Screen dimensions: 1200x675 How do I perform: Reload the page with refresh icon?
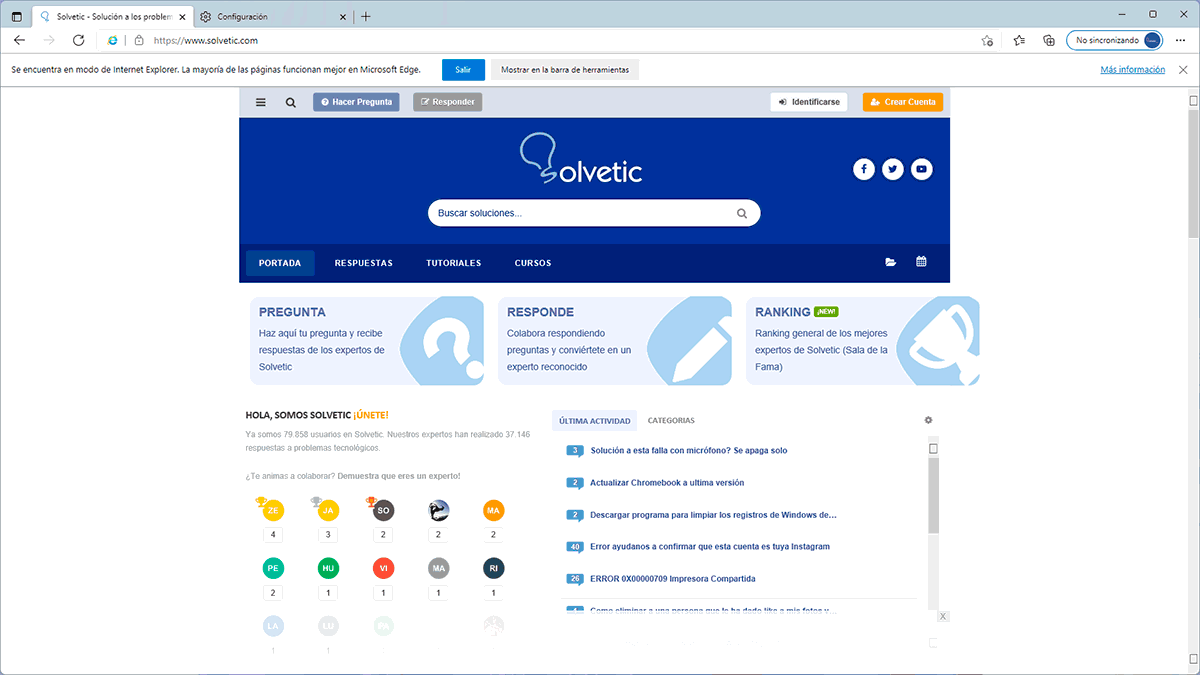point(79,40)
